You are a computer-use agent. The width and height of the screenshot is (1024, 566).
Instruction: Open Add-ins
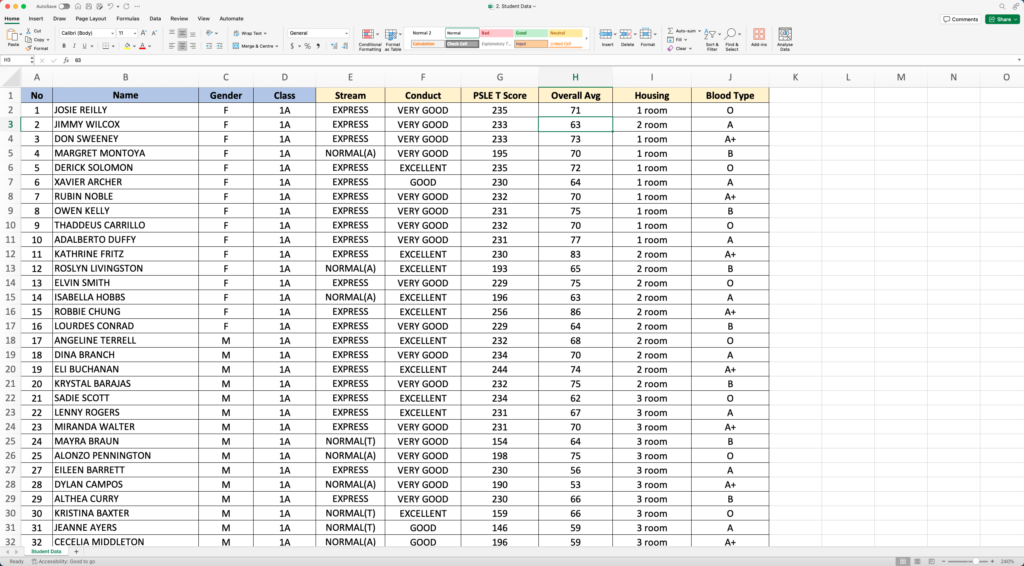759,38
